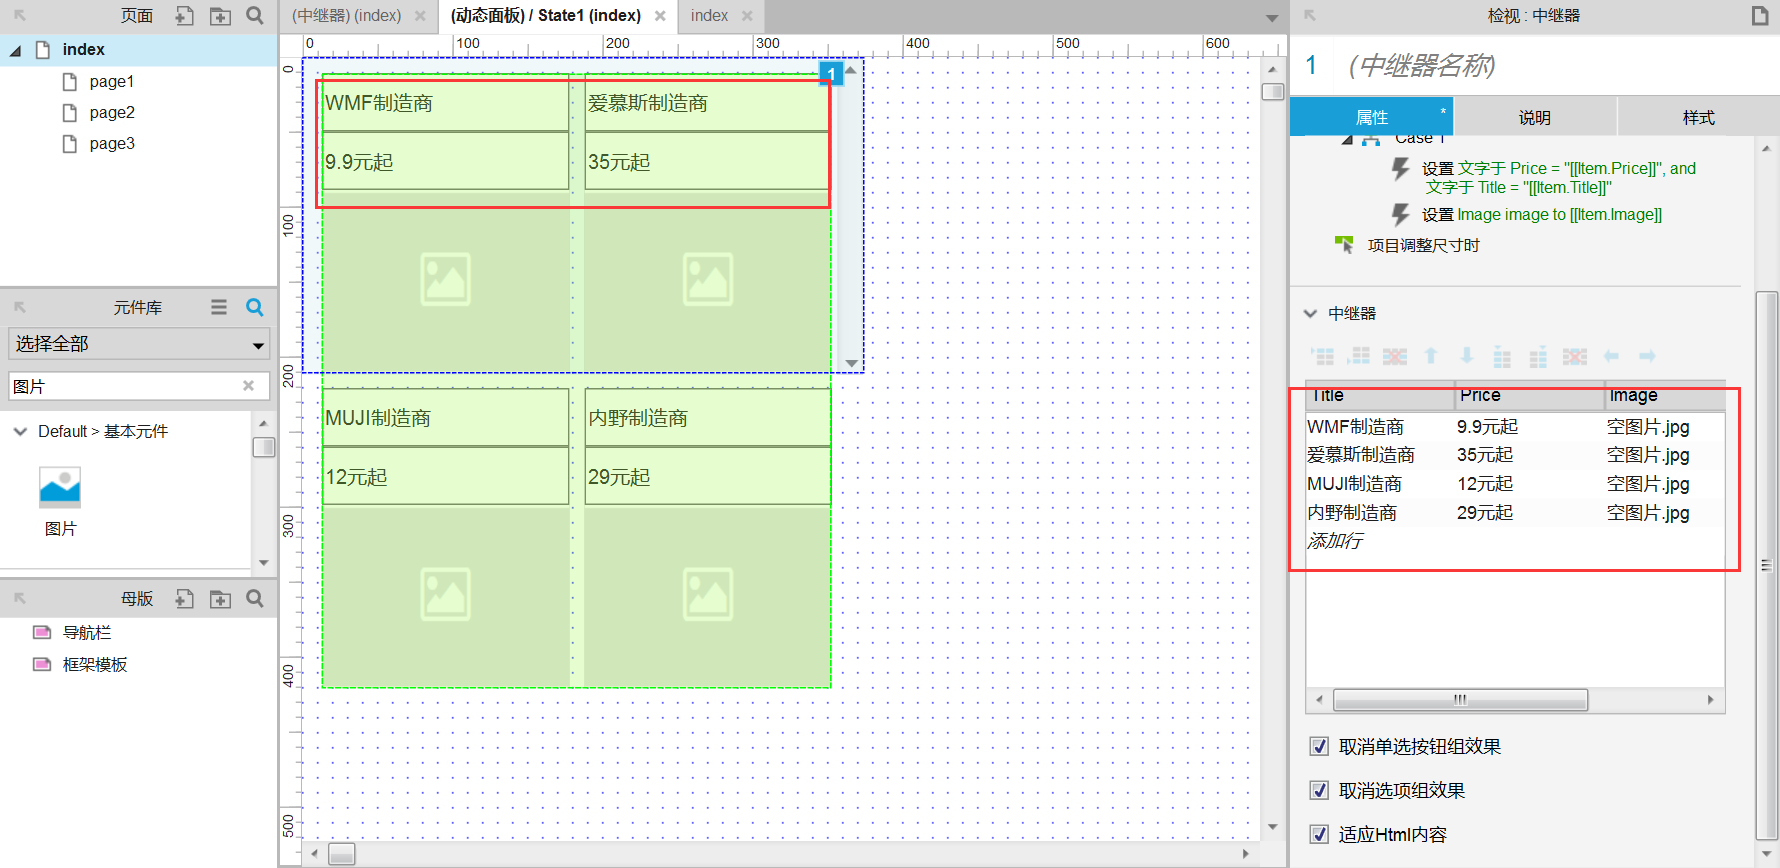Open page2 in the Pages tree
1780x868 pixels.
point(112,113)
